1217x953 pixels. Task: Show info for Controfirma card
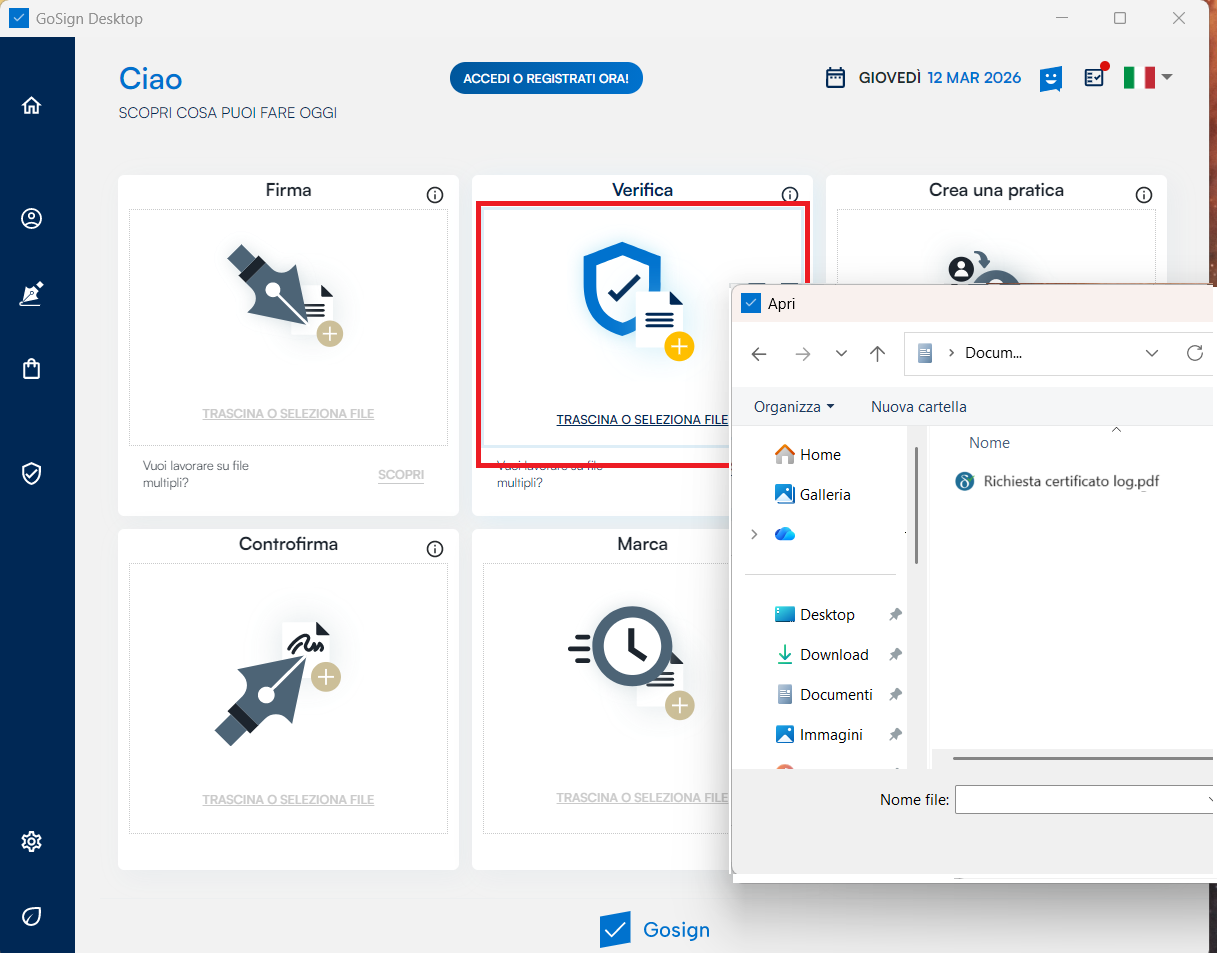[x=435, y=549]
